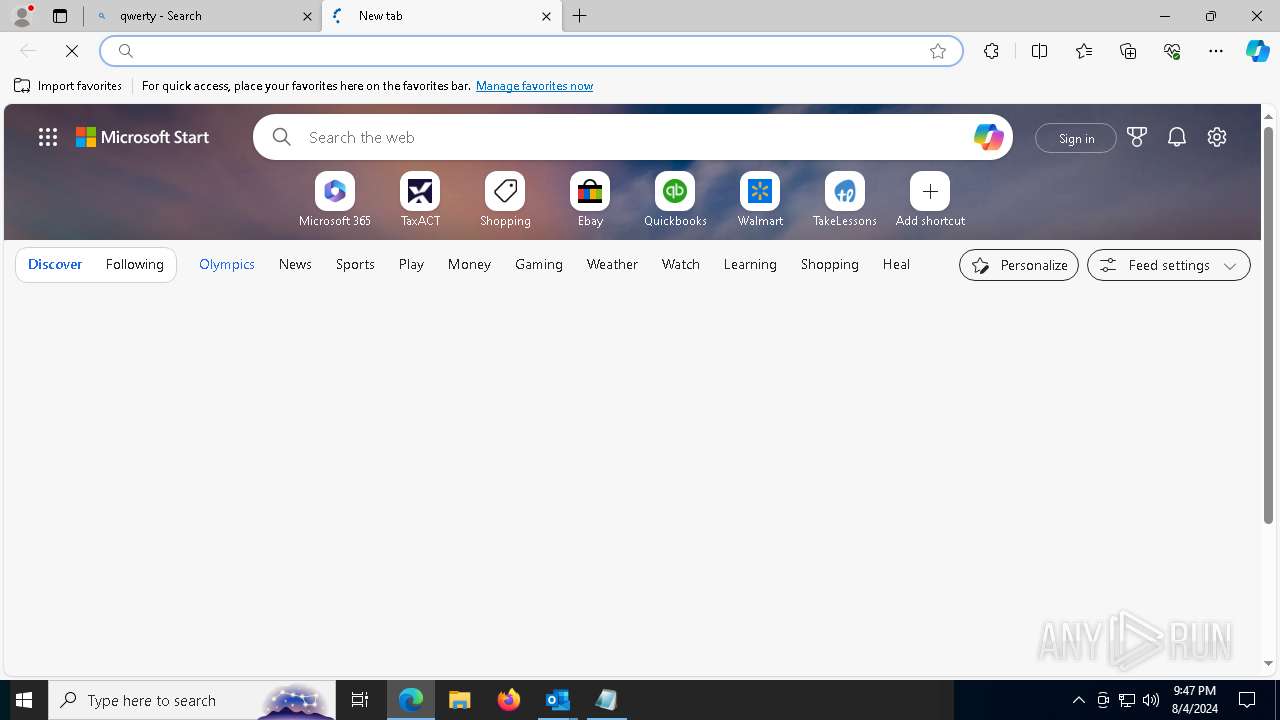Open Outlook from the taskbar
Viewport: 1280px width, 720px height.
(x=557, y=700)
